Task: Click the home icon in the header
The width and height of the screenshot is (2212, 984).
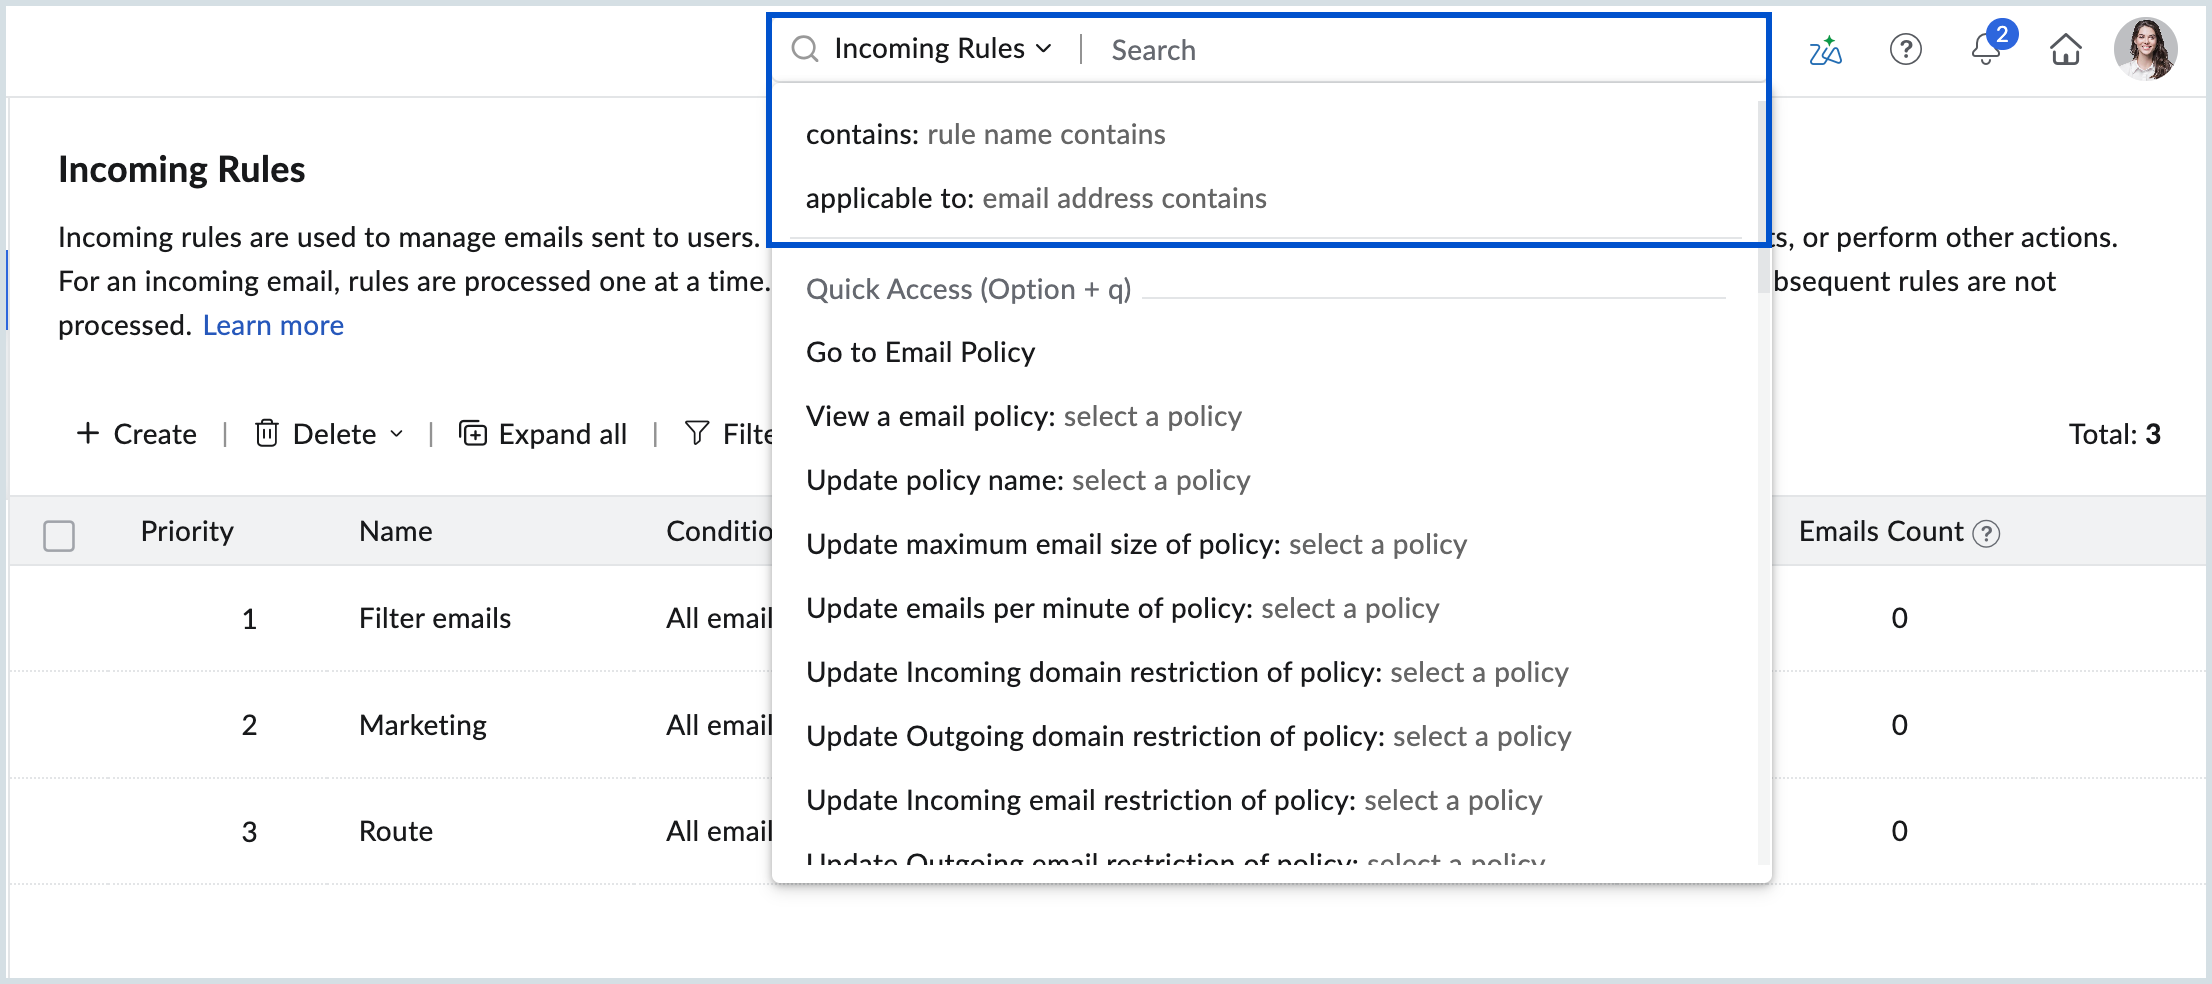Action: pyautogui.click(x=2066, y=49)
